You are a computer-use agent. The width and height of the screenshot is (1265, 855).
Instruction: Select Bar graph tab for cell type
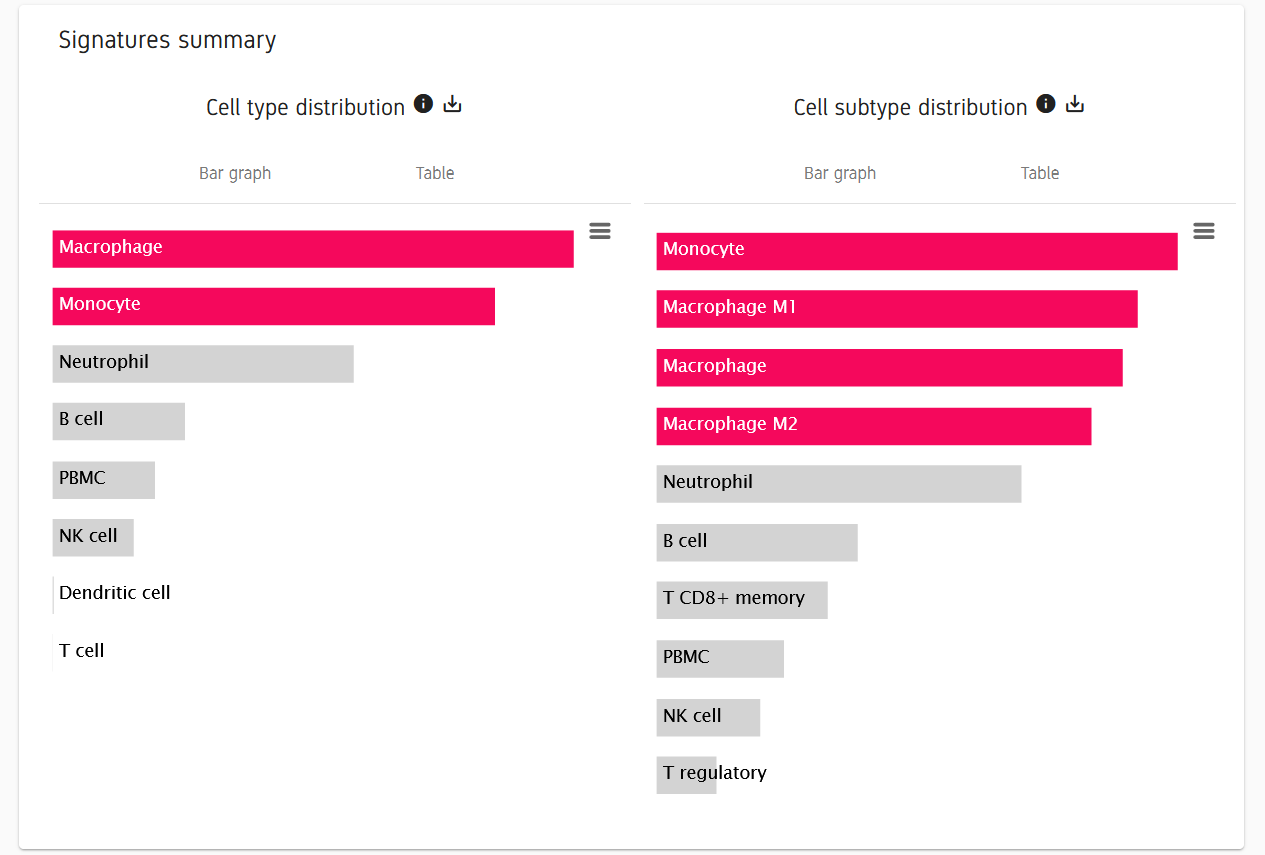pyautogui.click(x=235, y=173)
